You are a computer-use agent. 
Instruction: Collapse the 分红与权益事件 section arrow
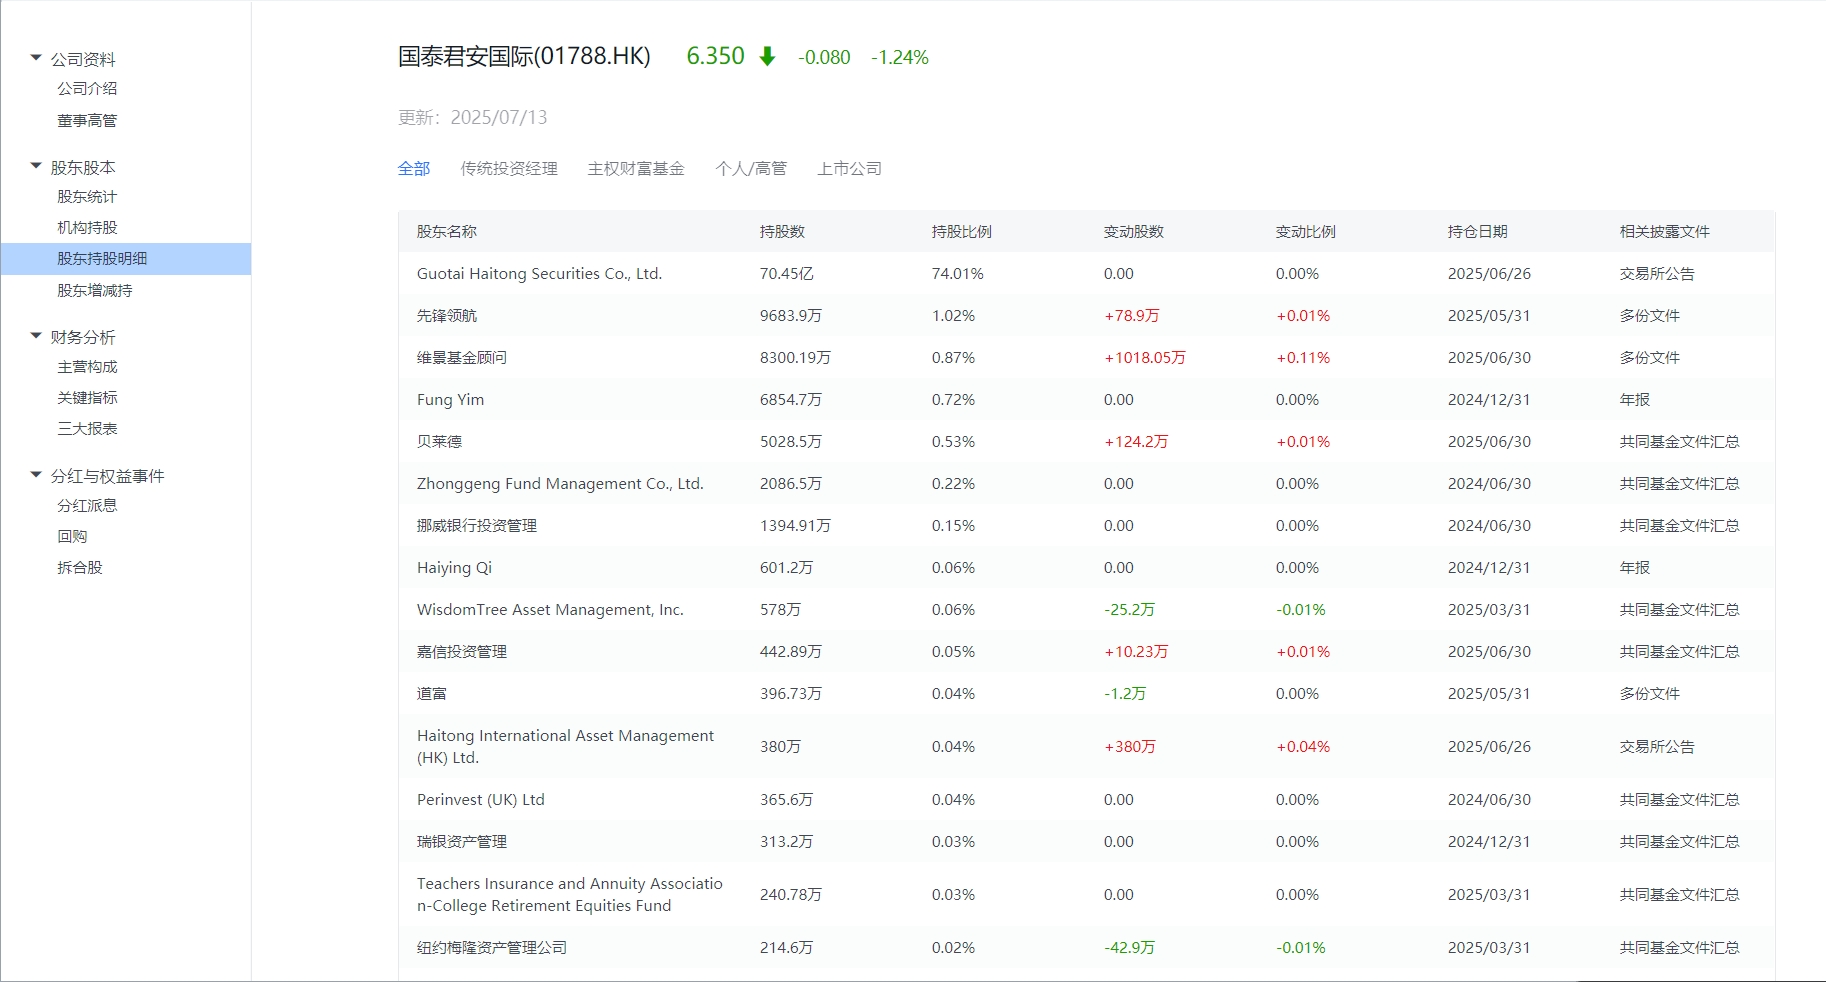pos(36,475)
